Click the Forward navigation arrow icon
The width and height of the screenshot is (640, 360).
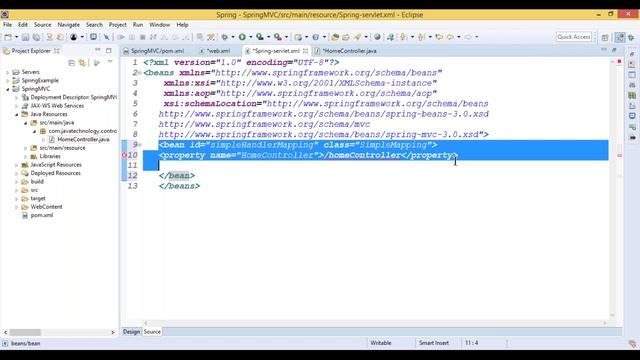[x=468, y=37]
